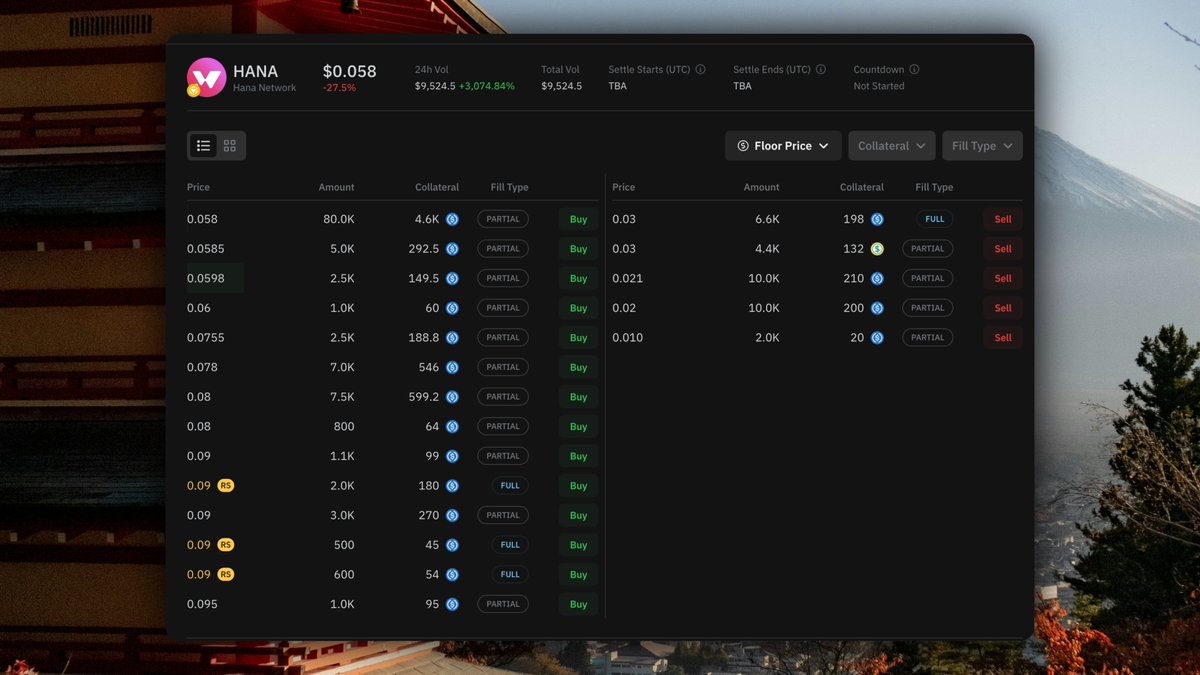Buy the 0.08 offer of 800
This screenshot has width=1200, height=675.
tap(578, 426)
